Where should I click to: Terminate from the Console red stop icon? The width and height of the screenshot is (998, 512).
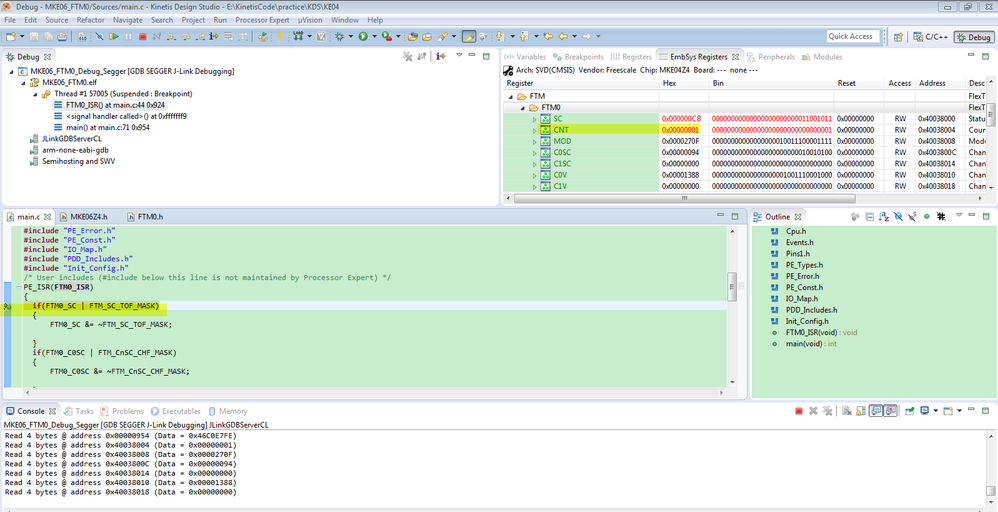tap(799, 411)
